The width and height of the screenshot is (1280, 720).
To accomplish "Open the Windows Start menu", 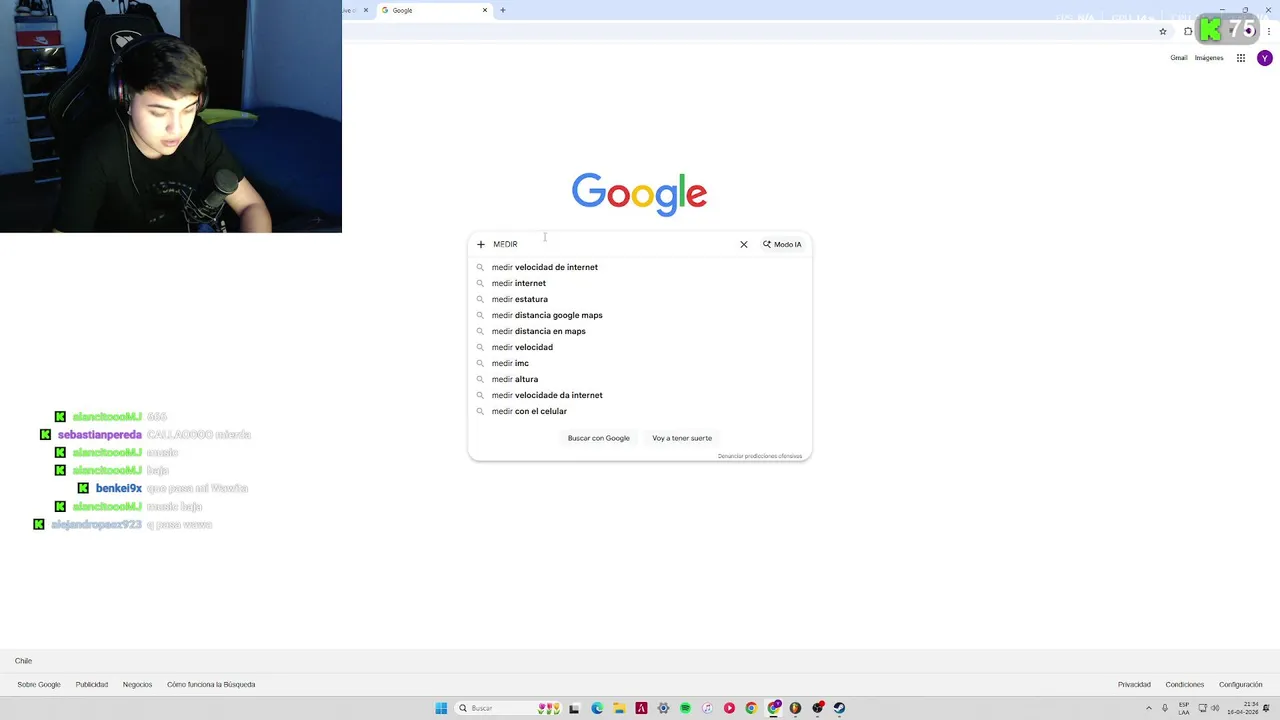I will pos(441,708).
